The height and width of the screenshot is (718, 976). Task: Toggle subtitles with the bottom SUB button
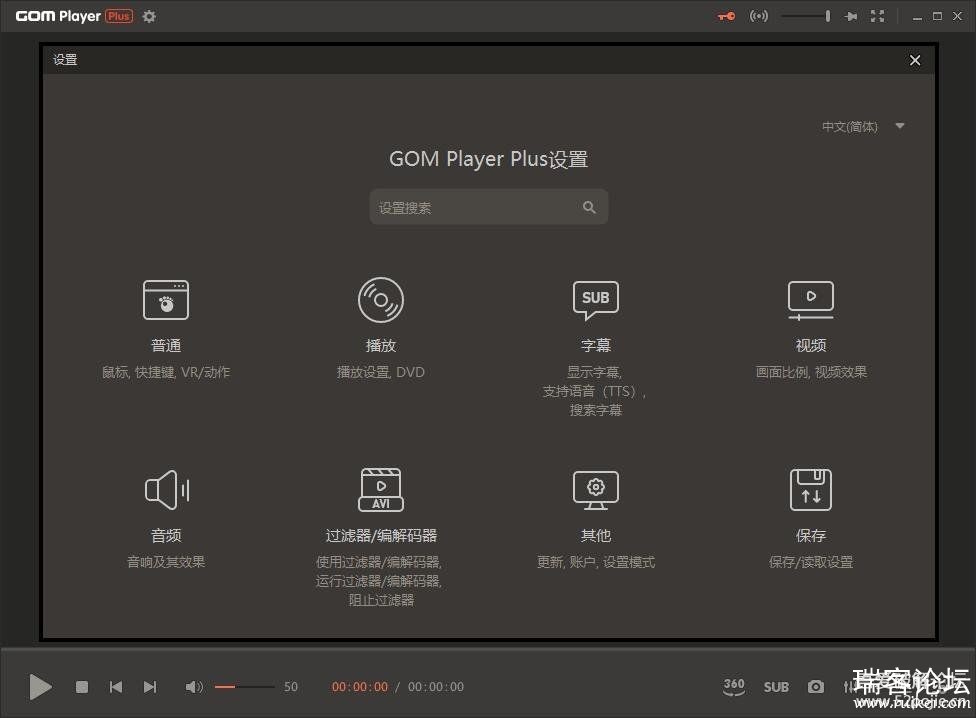click(776, 687)
